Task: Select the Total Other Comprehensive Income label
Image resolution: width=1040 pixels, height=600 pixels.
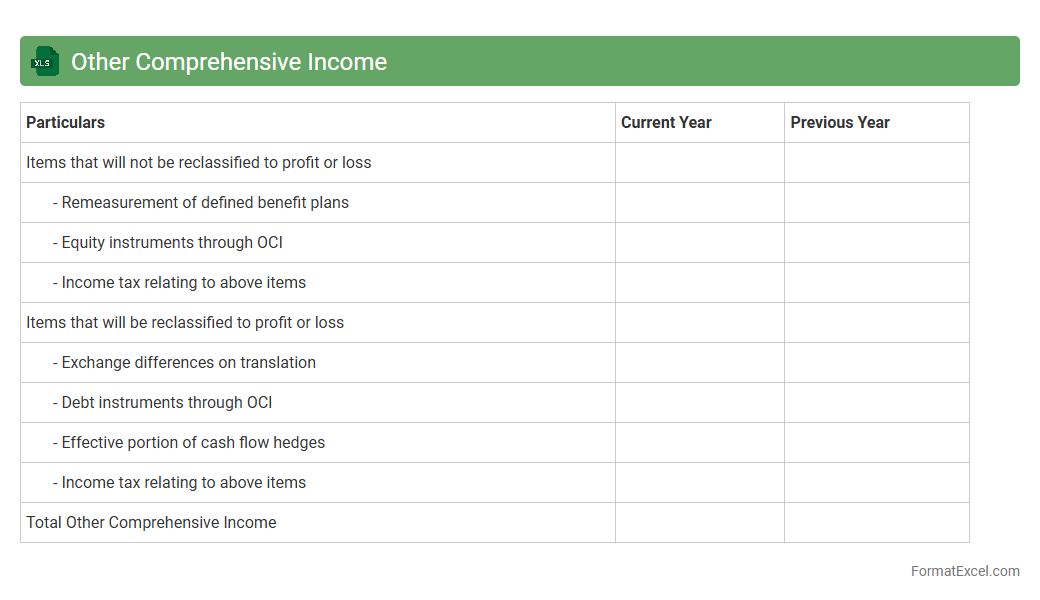Action: click(x=151, y=522)
